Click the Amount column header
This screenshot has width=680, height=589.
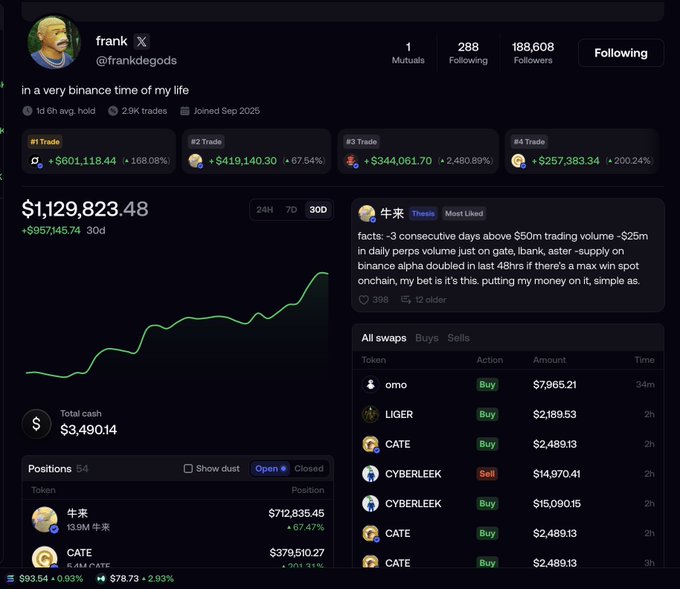(x=549, y=360)
